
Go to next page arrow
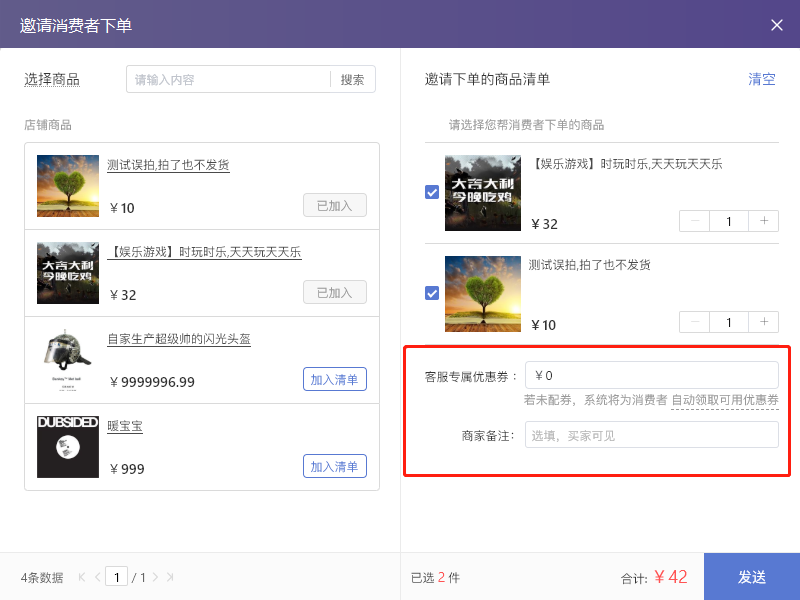[155, 577]
